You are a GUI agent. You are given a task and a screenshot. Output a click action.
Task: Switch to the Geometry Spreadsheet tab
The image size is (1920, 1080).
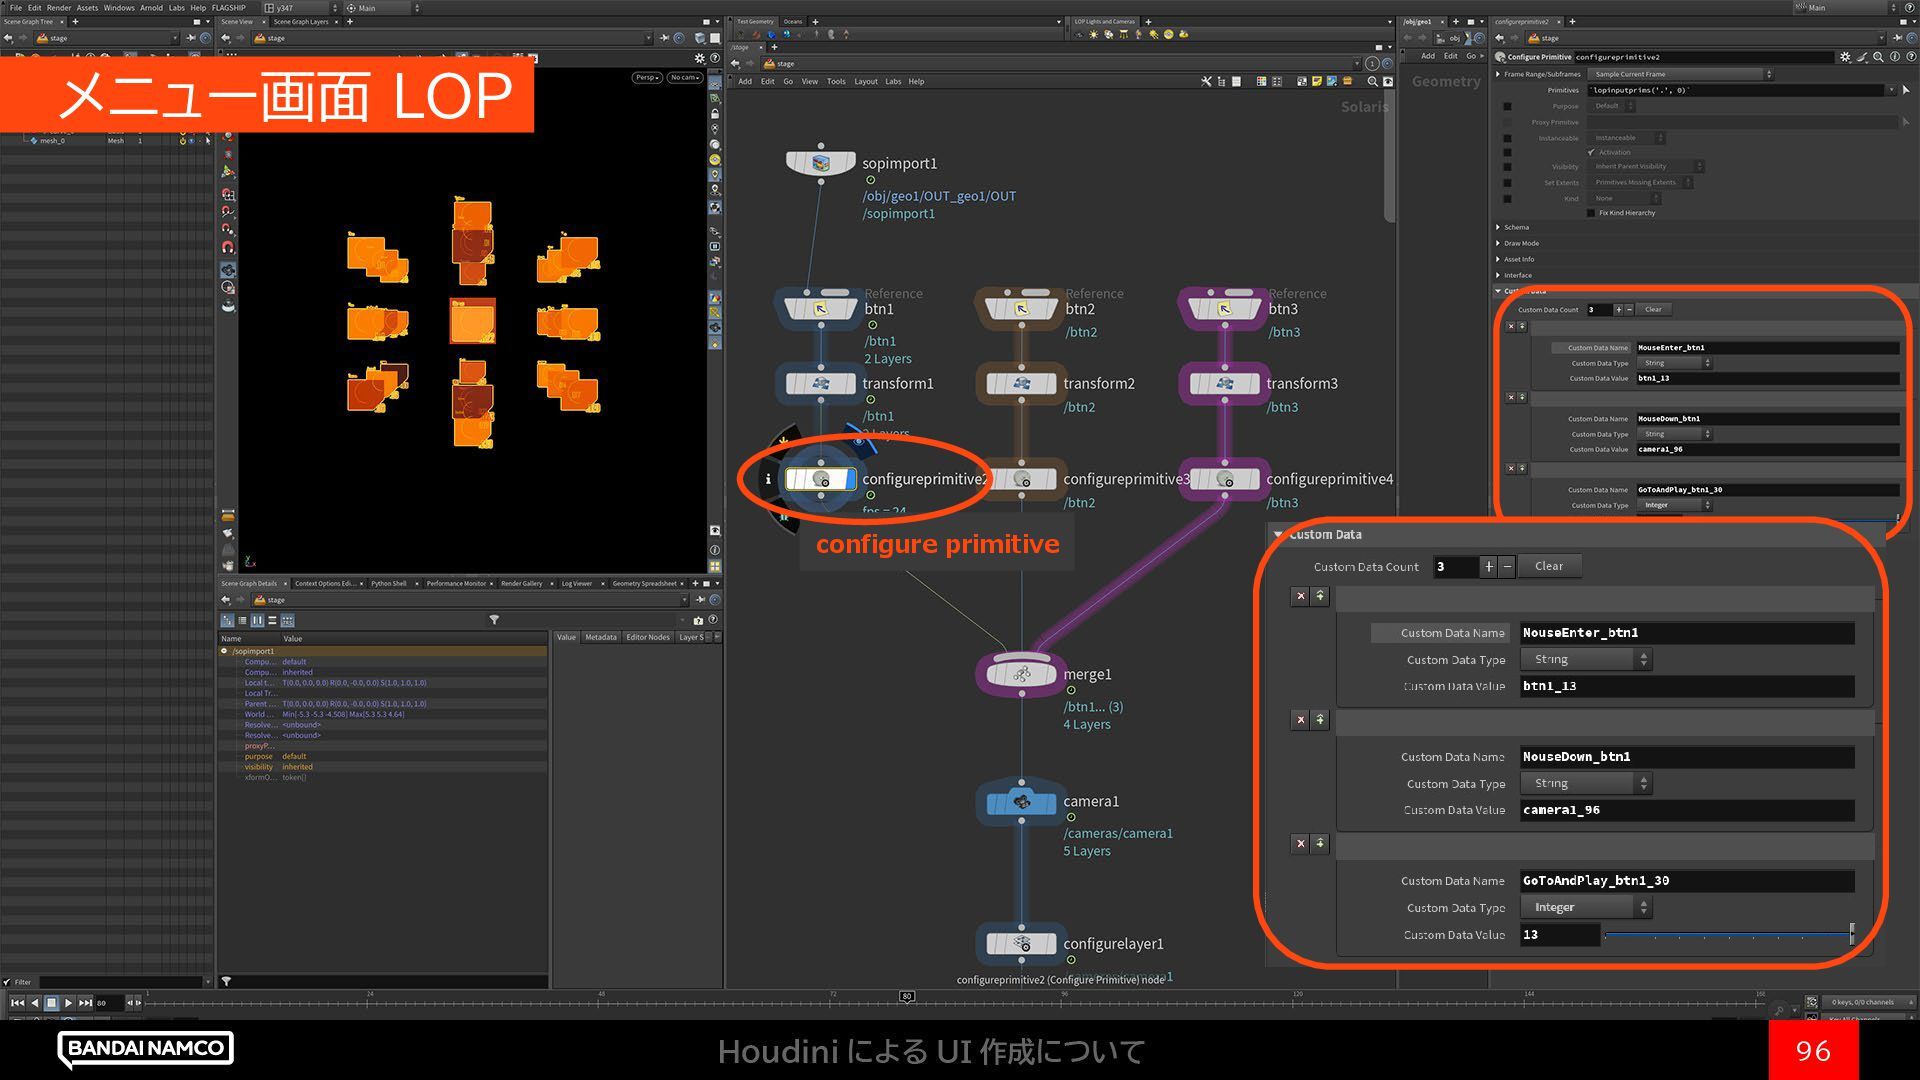[x=644, y=583]
